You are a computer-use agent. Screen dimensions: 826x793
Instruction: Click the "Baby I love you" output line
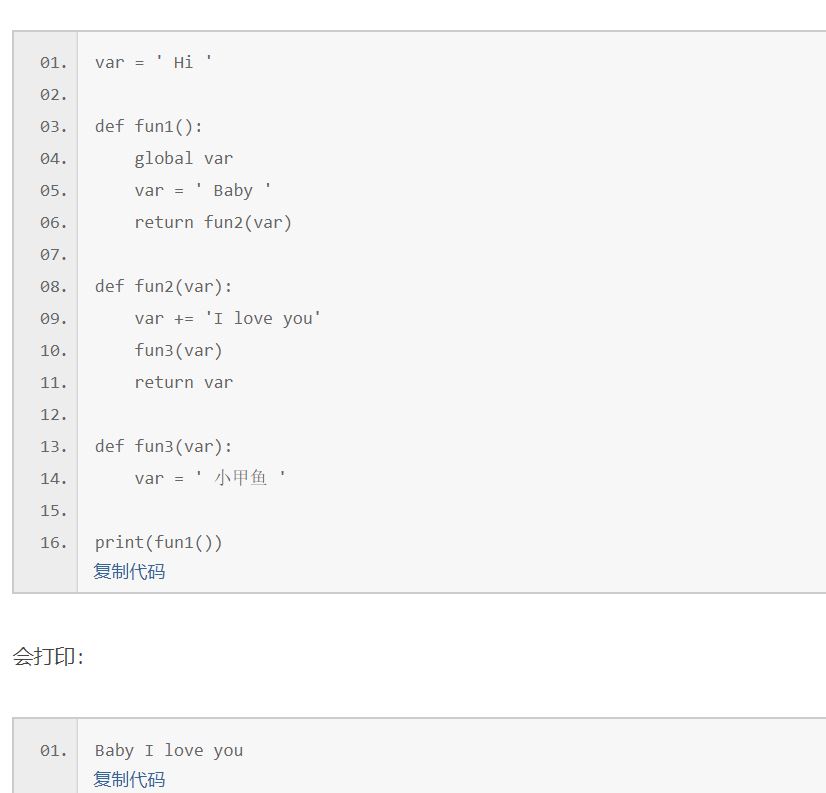point(168,750)
